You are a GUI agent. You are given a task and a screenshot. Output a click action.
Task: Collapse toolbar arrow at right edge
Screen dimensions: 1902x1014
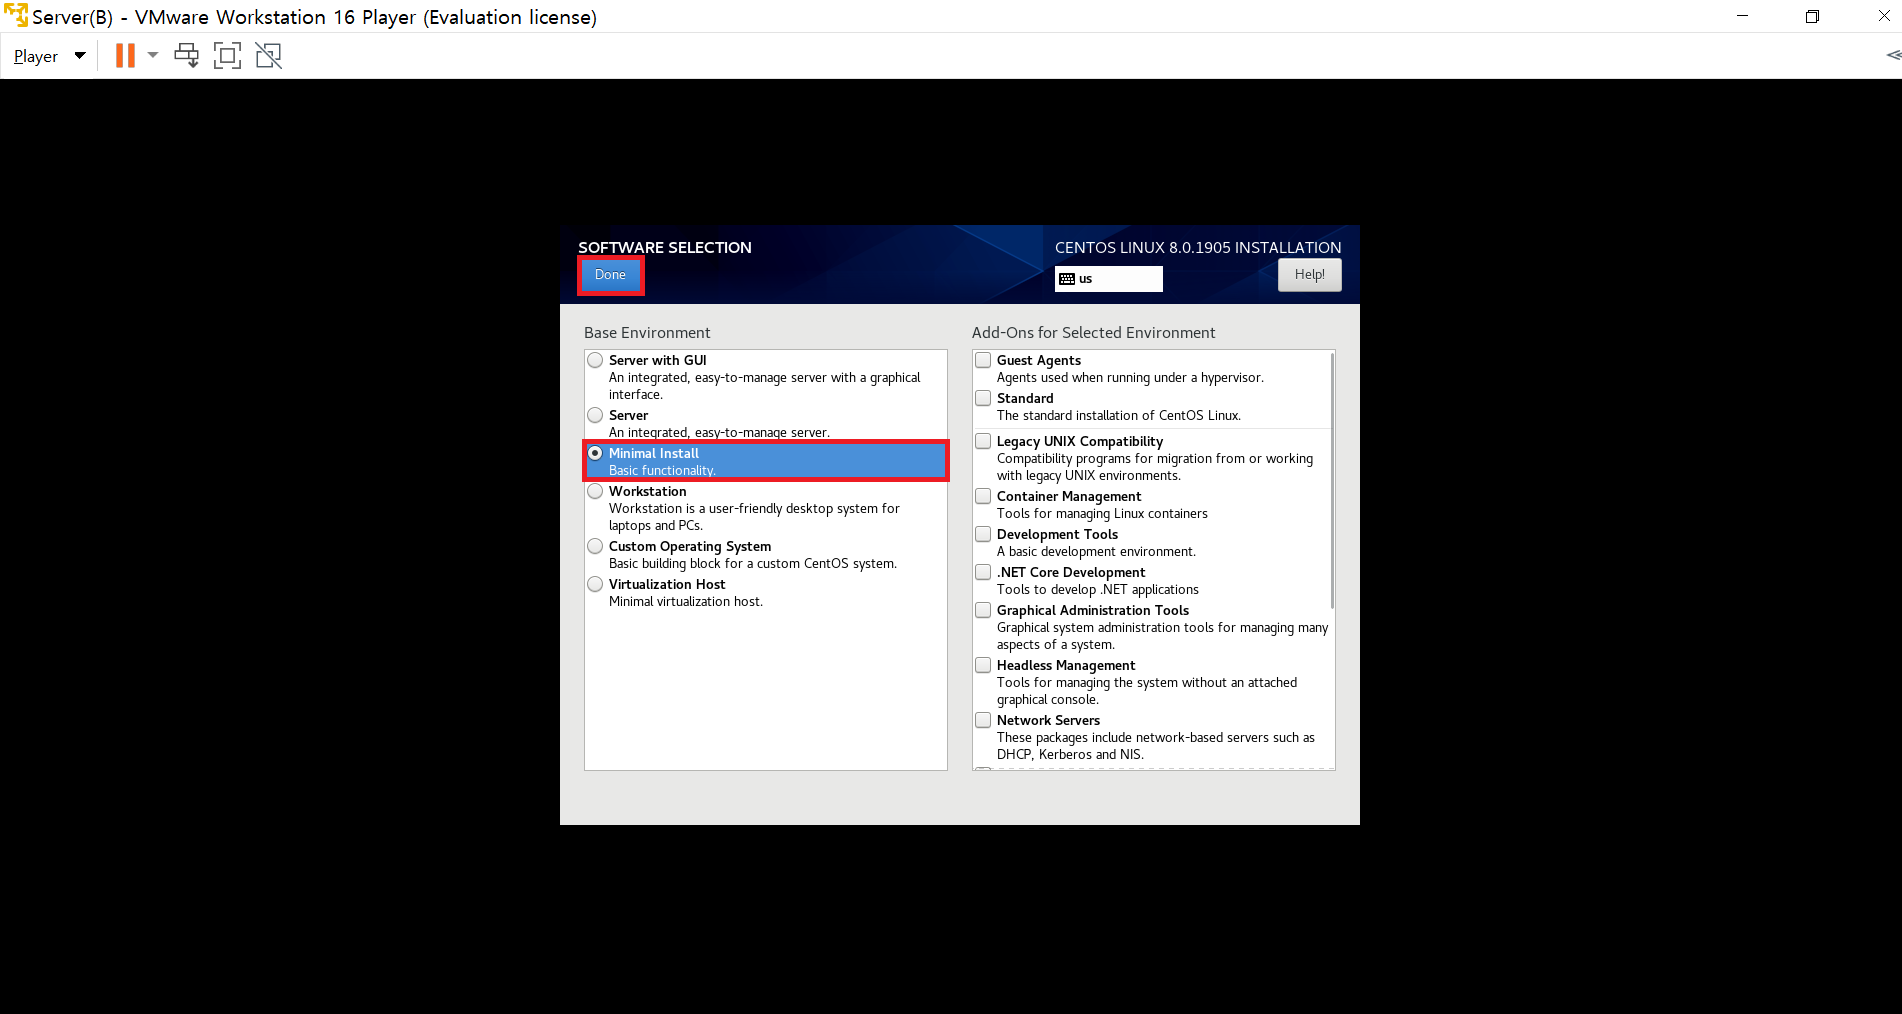point(1893,55)
